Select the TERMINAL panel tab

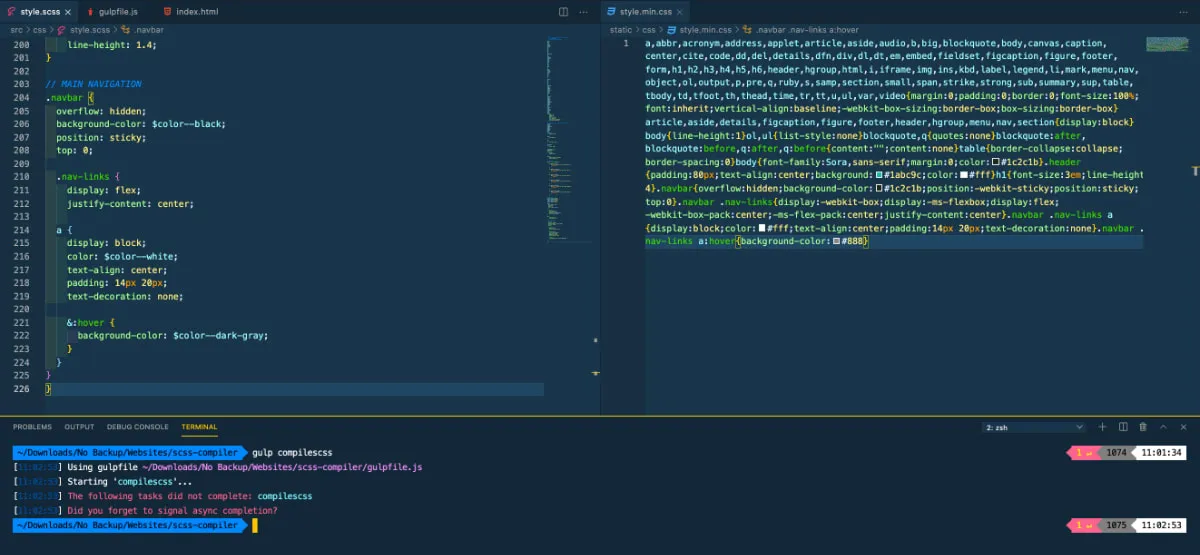[199, 427]
